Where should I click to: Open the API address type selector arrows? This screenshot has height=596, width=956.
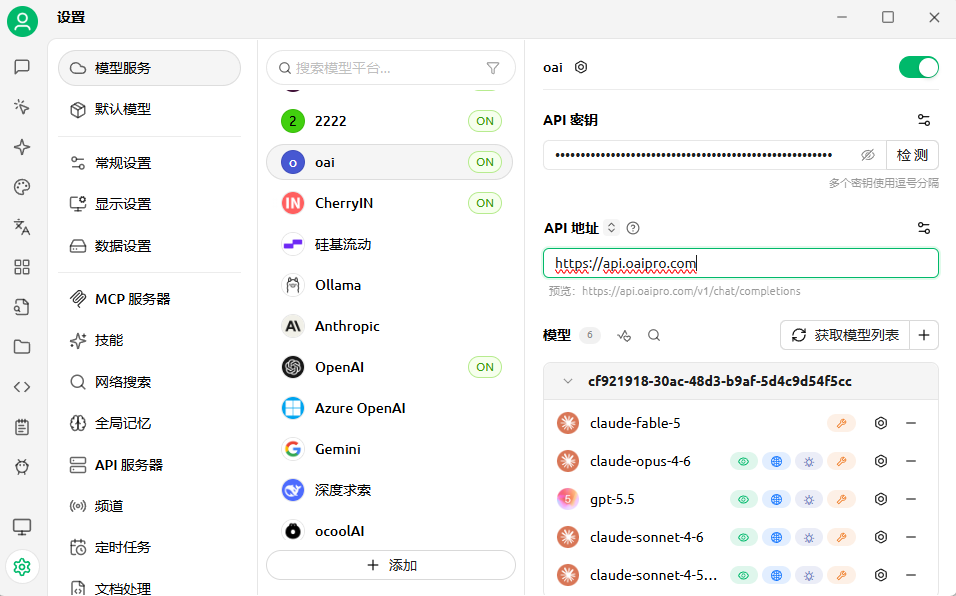(612, 228)
